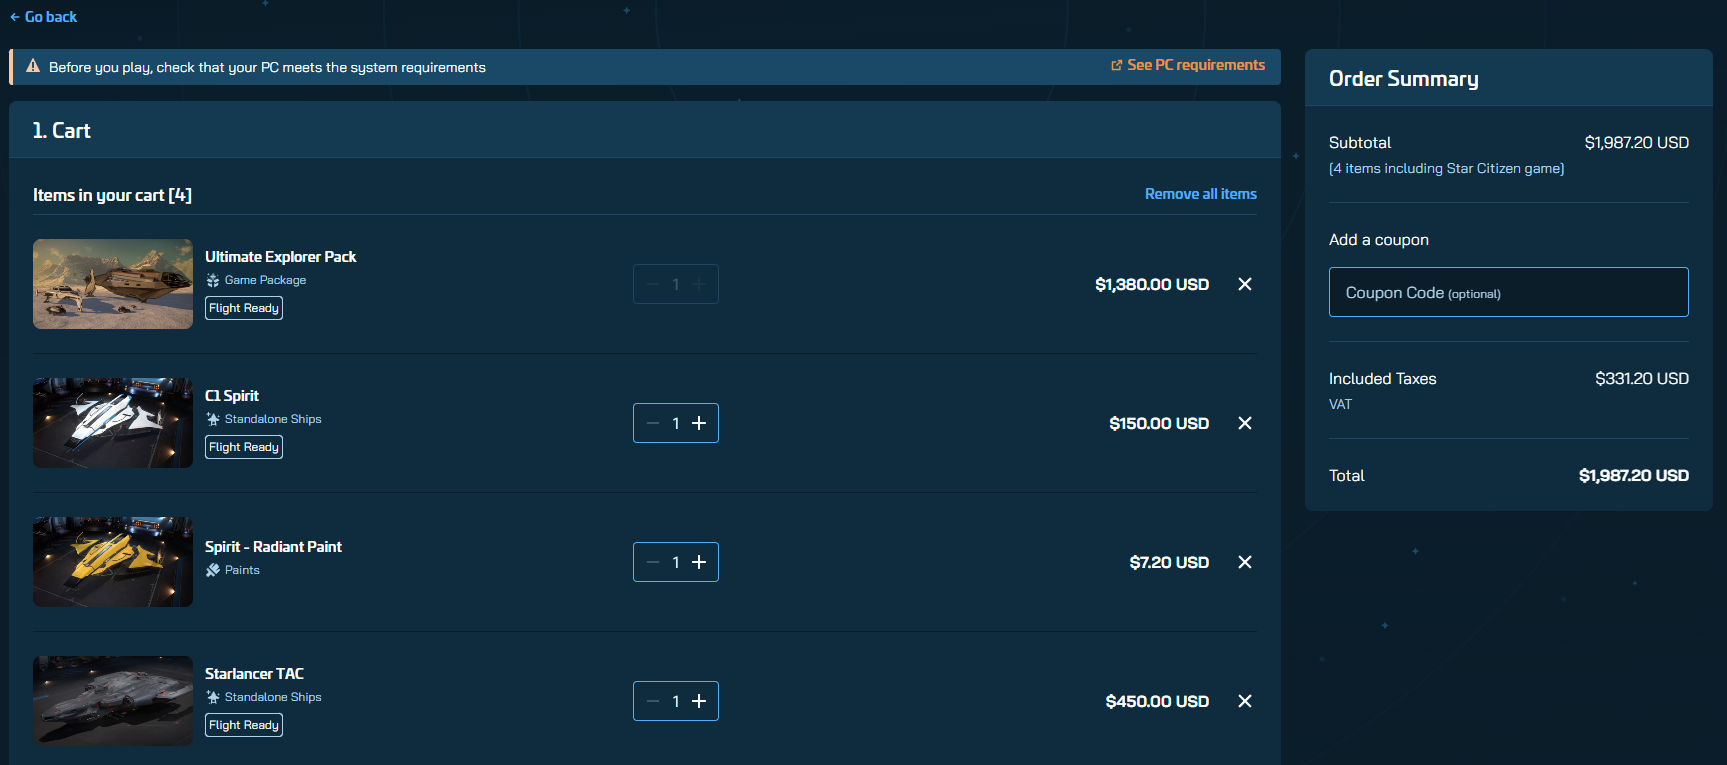Click the C1 Spirit item title
Viewport: 1727px width, 765px height.
(232, 396)
